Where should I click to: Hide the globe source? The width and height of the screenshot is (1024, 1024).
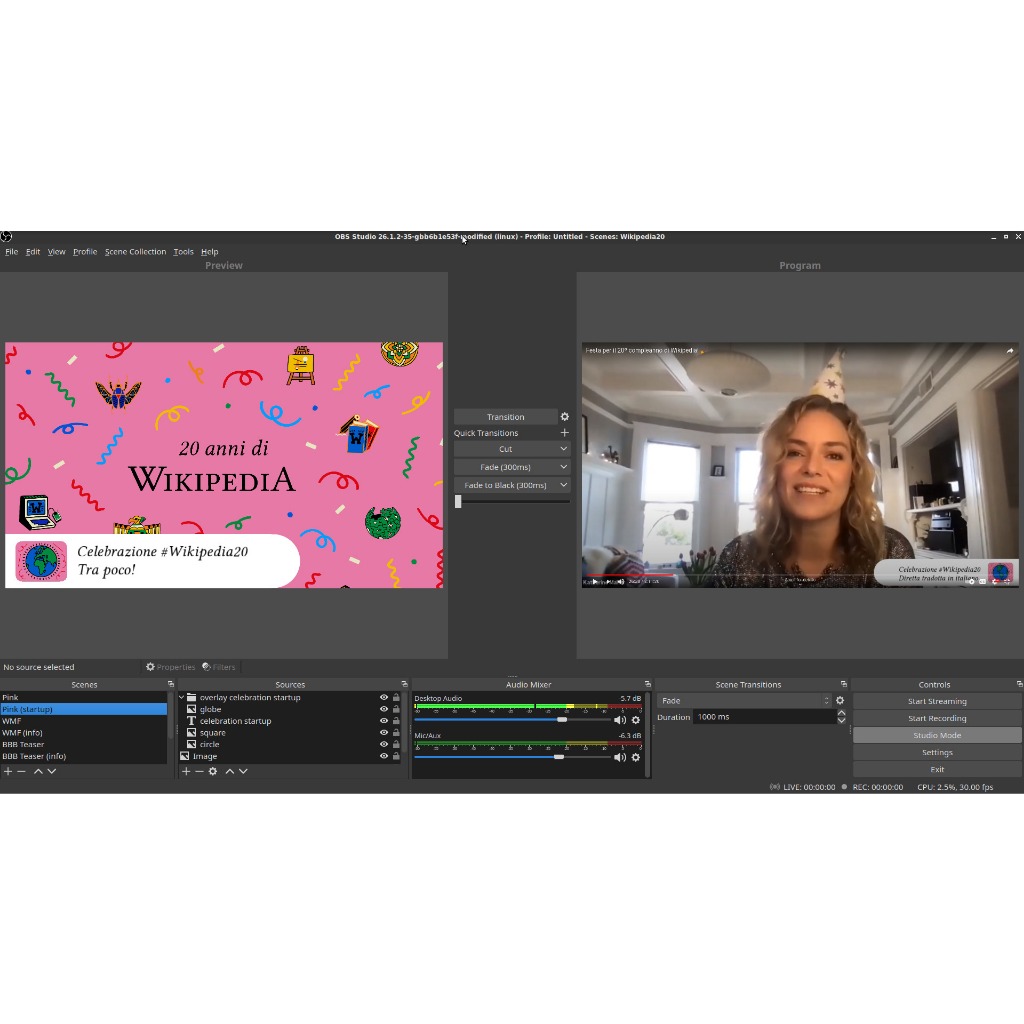(384, 709)
